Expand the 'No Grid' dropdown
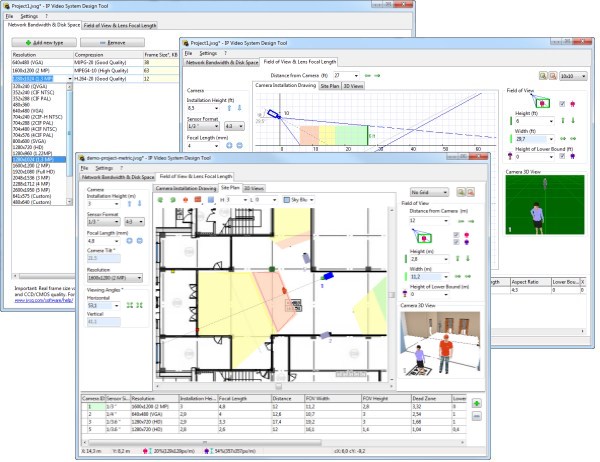 click(430, 191)
